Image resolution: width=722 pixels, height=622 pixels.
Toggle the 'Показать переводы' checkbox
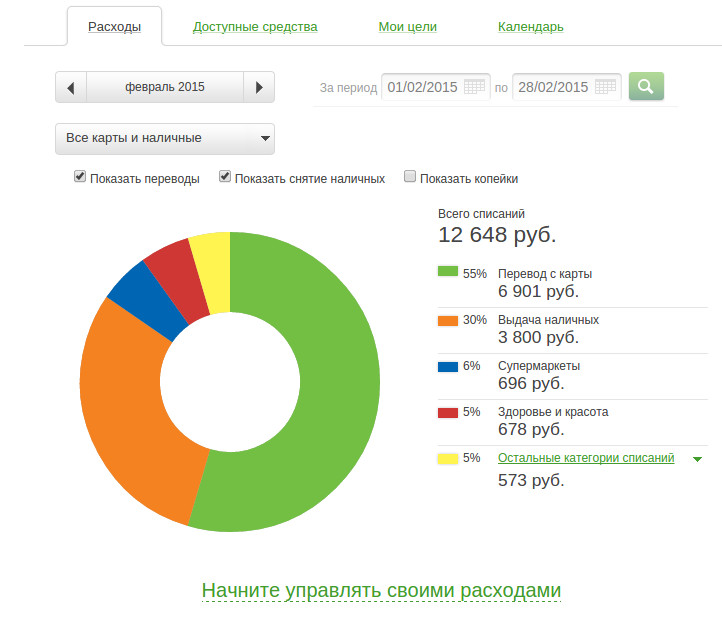80,177
